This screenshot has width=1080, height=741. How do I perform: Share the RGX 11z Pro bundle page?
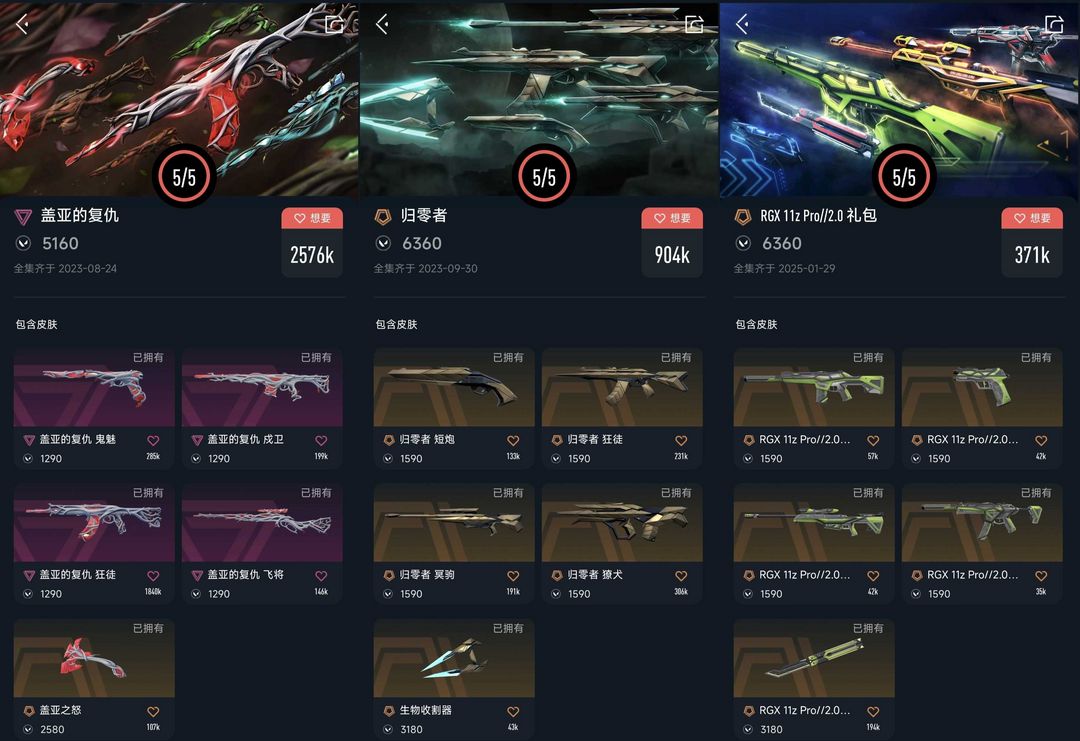point(1055,25)
